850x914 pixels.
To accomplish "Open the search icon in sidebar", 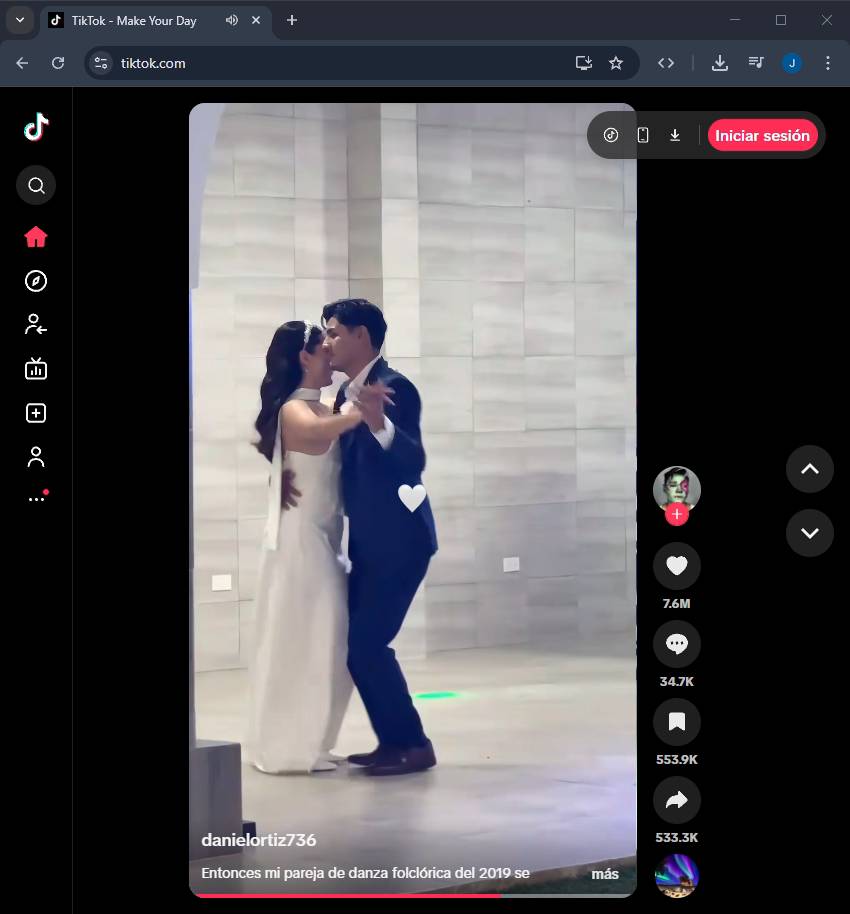I will pos(36,185).
